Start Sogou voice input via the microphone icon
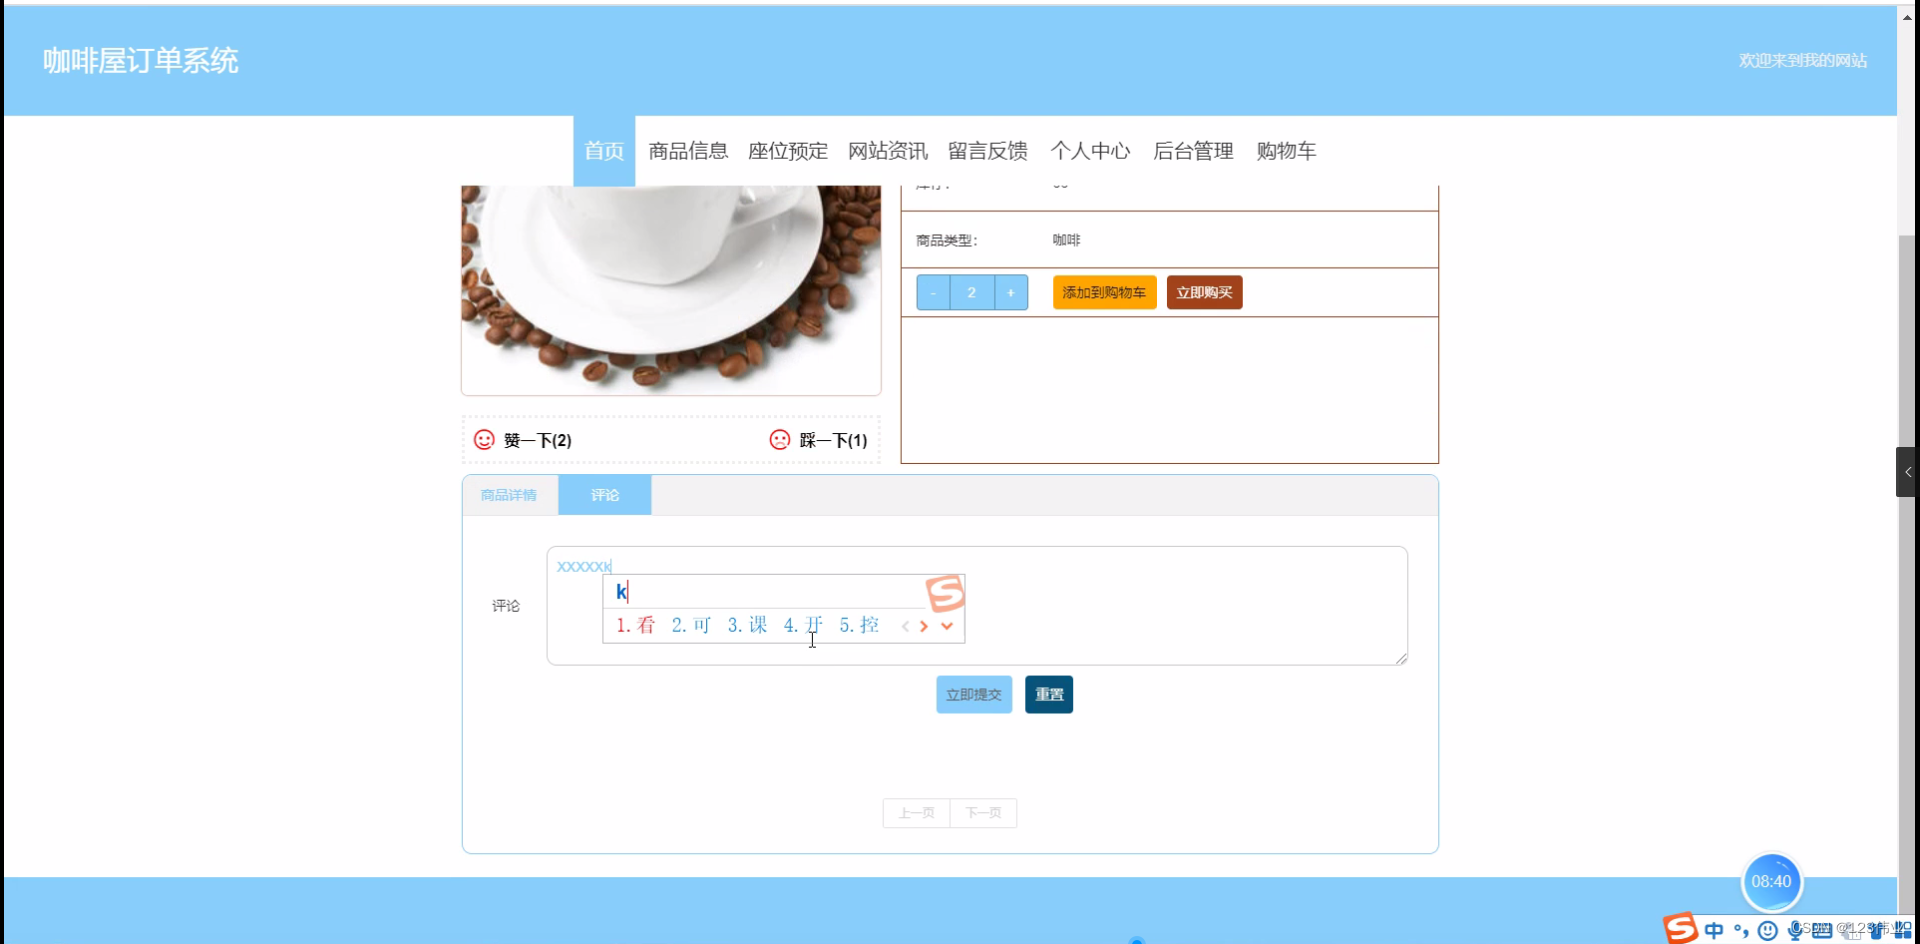 point(1795,930)
